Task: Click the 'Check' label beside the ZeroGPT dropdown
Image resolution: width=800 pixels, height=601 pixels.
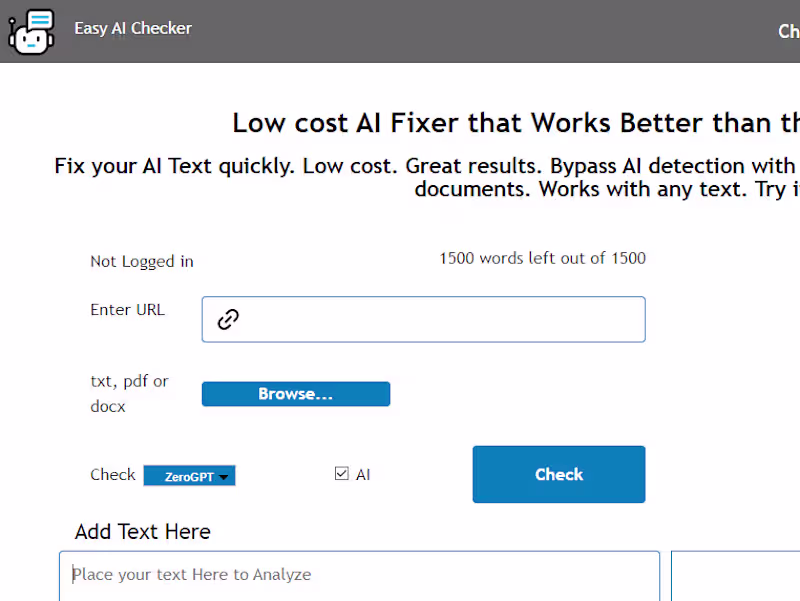Action: tap(112, 474)
